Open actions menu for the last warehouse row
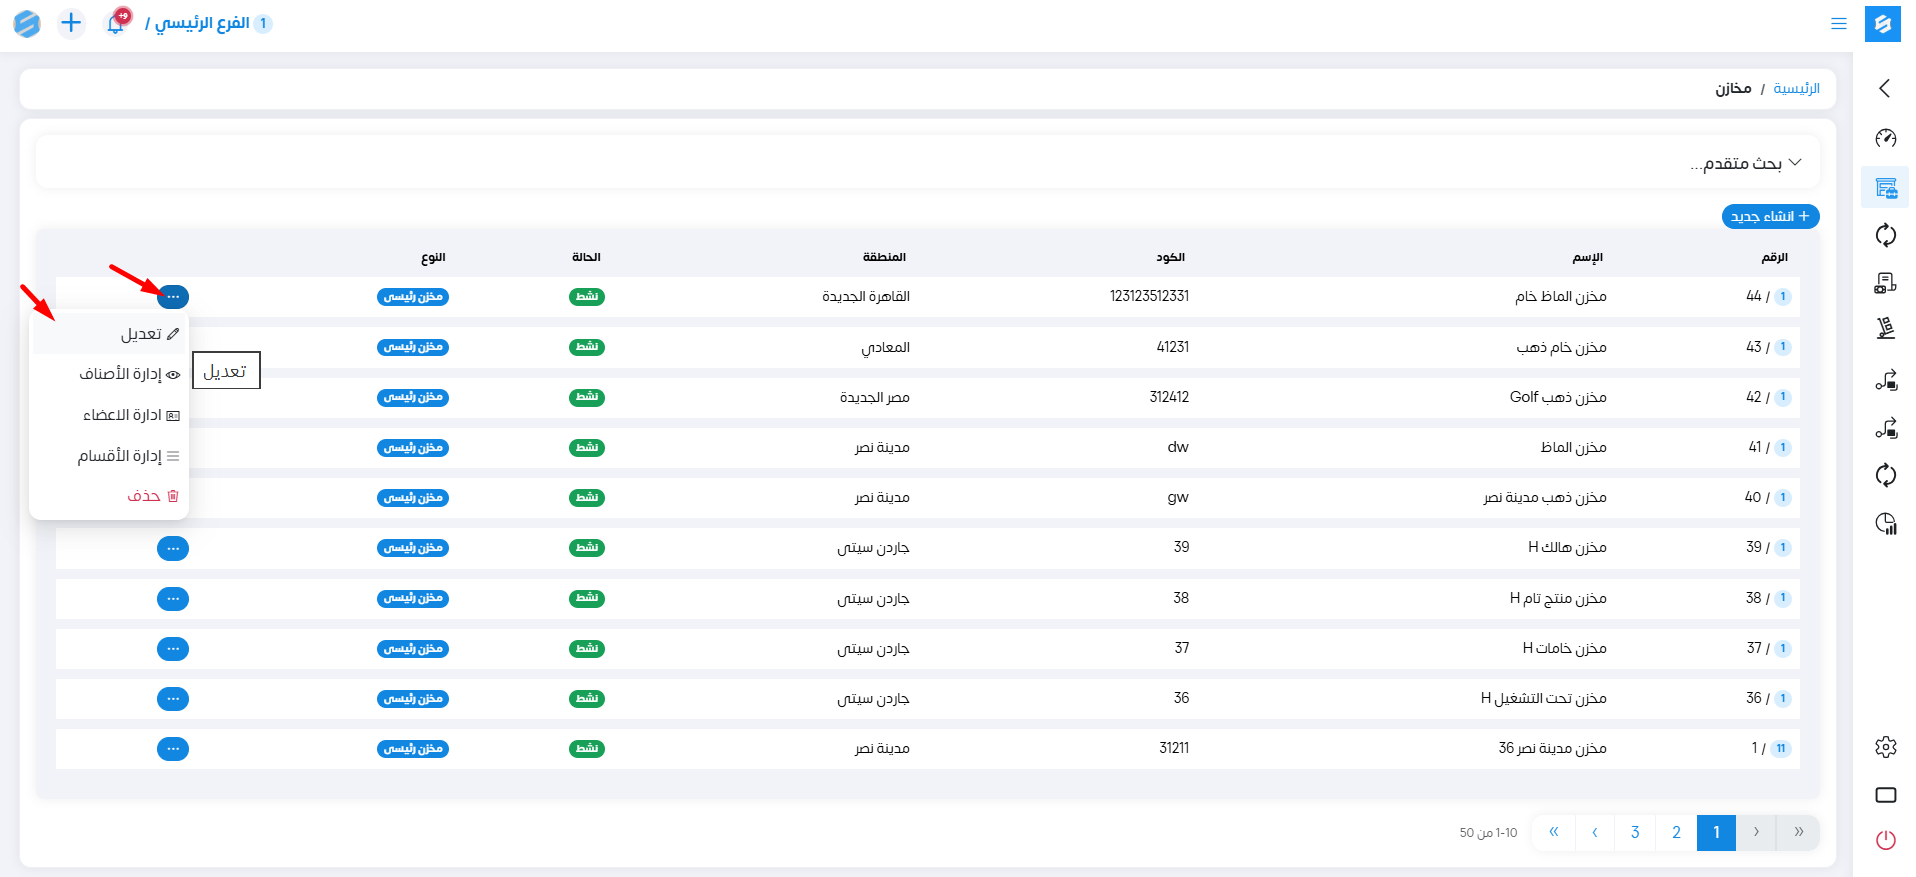Screen dimensions: 1916x877 [173, 749]
